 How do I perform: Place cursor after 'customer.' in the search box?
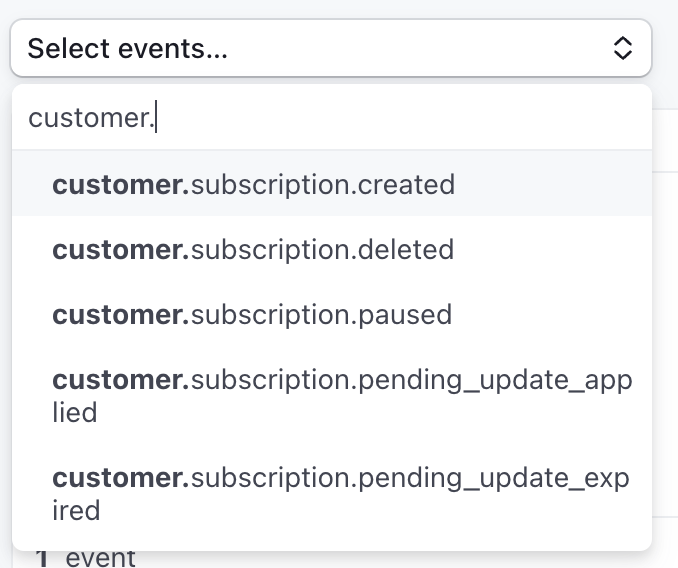coord(157,118)
